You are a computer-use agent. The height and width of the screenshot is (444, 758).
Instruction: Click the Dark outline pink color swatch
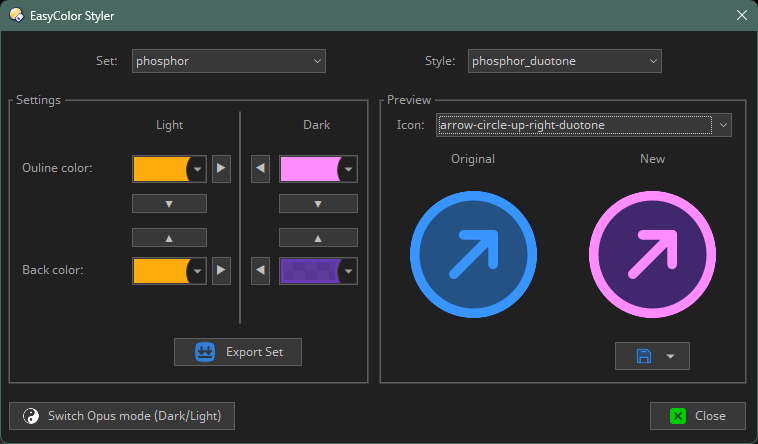(x=310, y=169)
